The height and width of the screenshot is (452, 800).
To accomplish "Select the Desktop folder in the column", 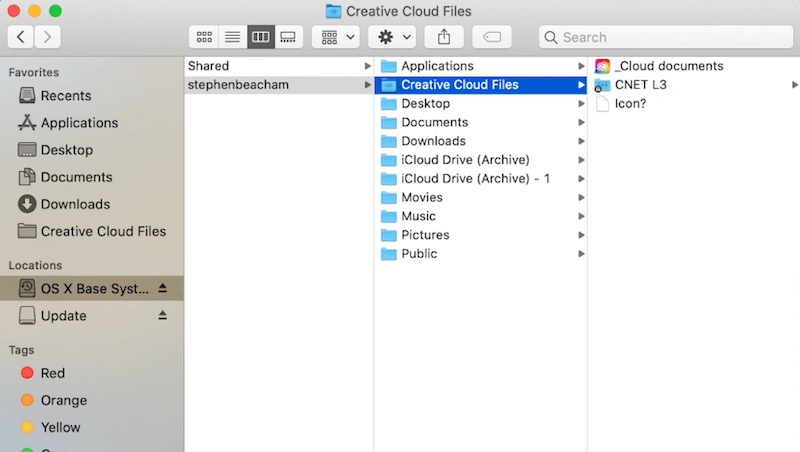I will (481, 104).
